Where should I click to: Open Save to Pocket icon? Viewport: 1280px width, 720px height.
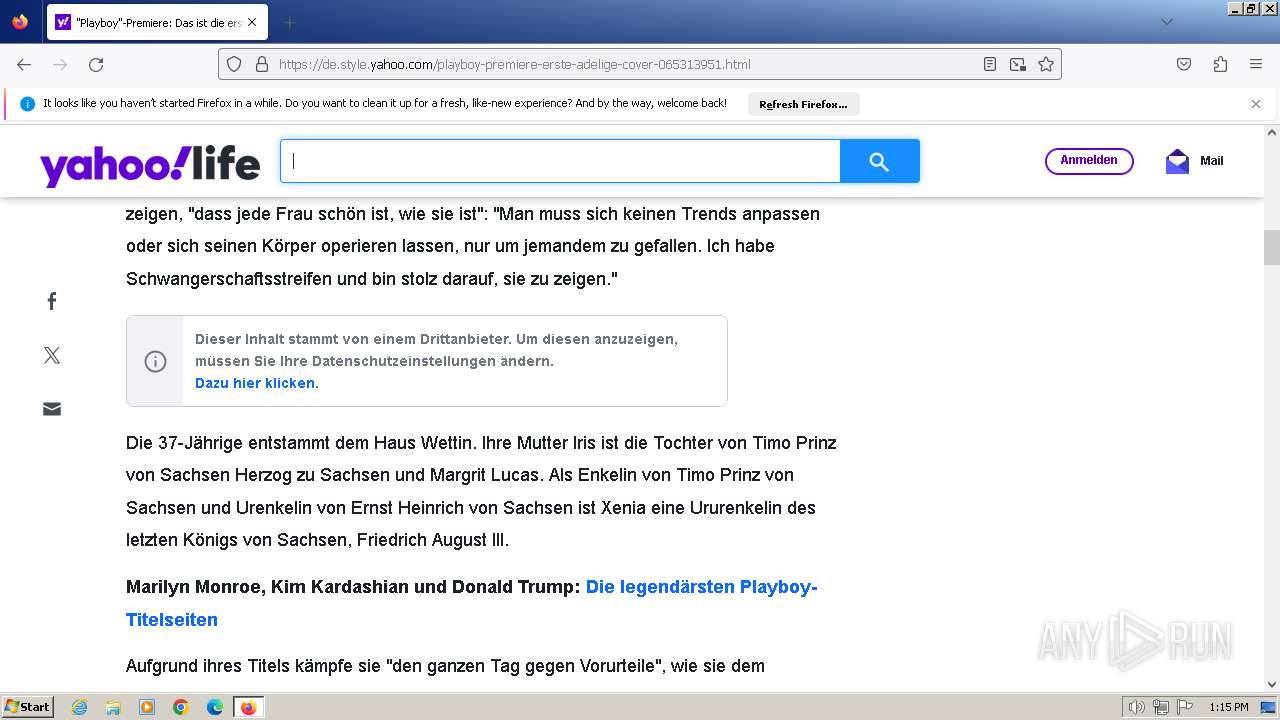[1184, 64]
